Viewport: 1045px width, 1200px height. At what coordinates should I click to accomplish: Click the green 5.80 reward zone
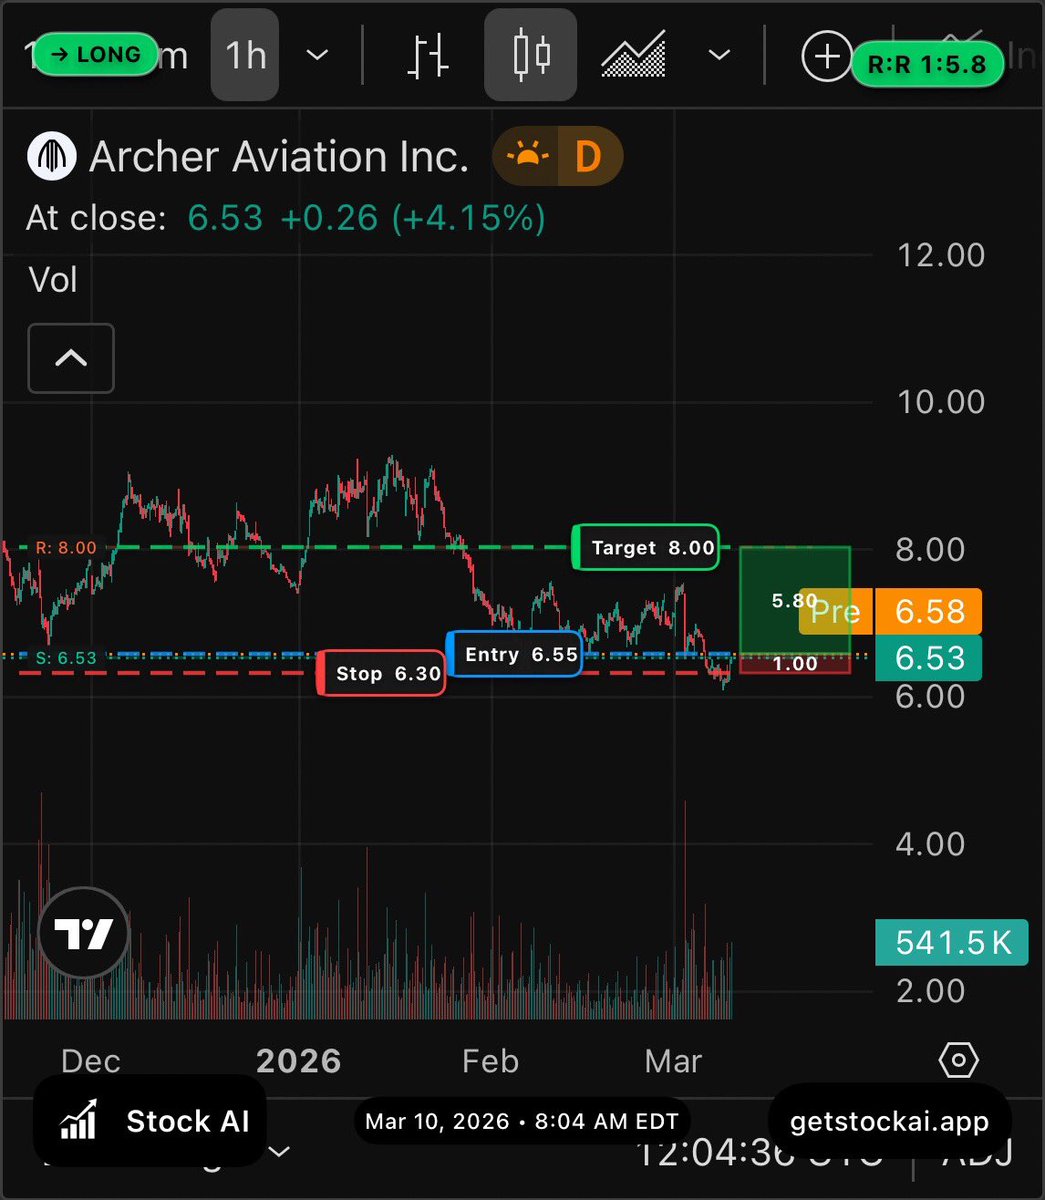[x=795, y=601]
